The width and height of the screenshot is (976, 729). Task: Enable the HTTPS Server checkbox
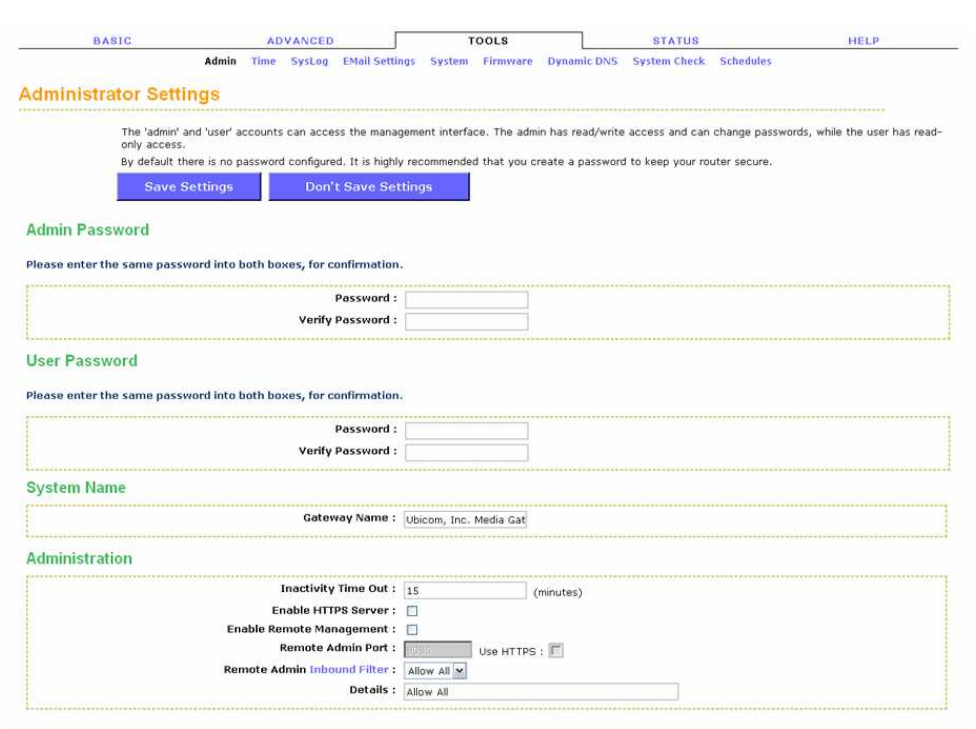point(412,611)
